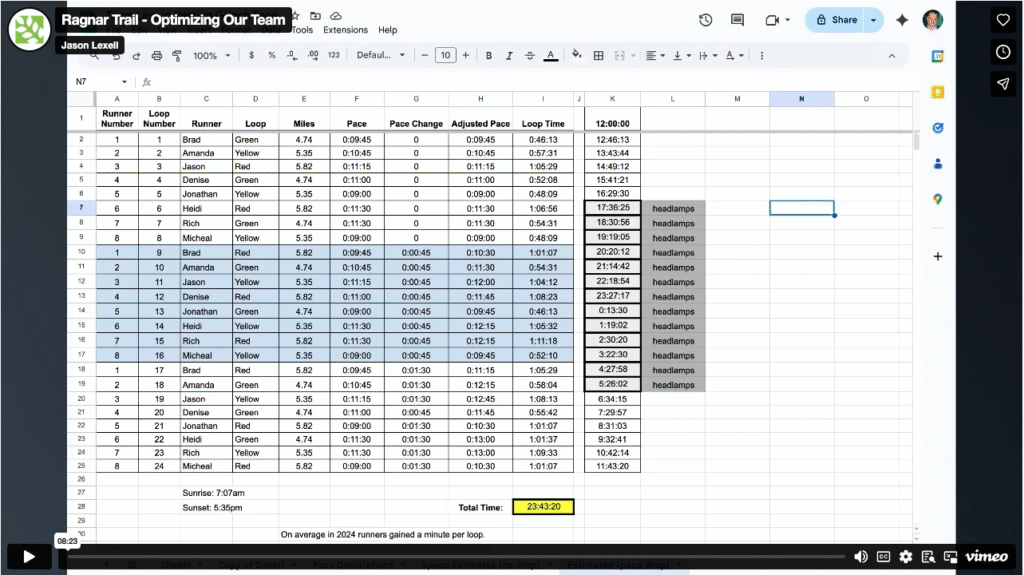
Task: Open the comments icon in Sheets header
Action: coord(738,20)
